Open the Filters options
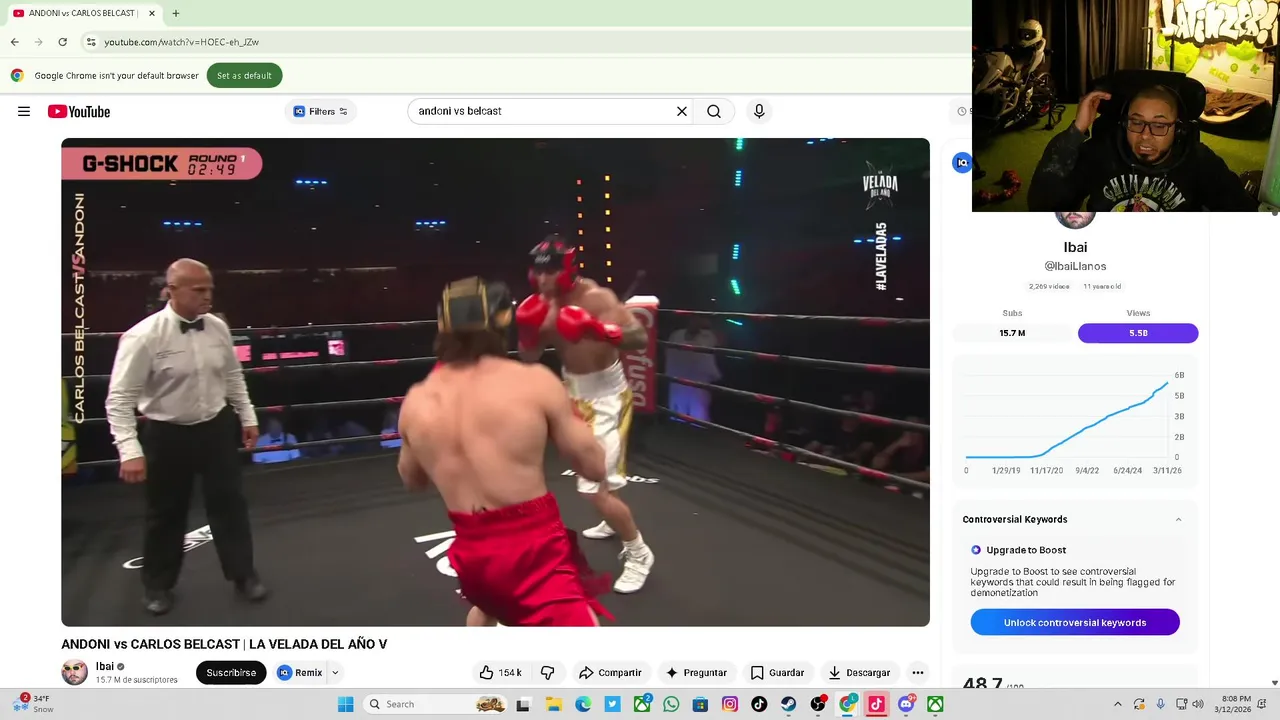Viewport: 1280px width, 720px height. point(321,111)
